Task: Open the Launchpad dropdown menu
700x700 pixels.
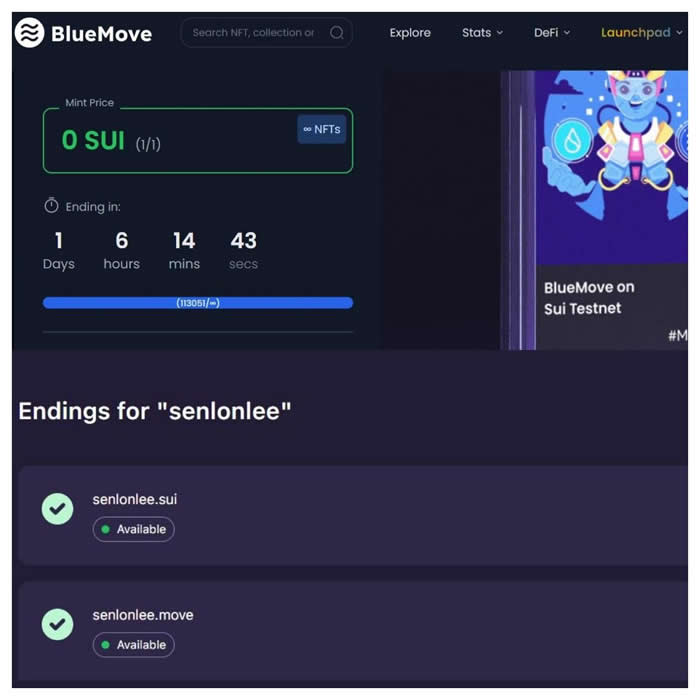Action: click(x=642, y=33)
